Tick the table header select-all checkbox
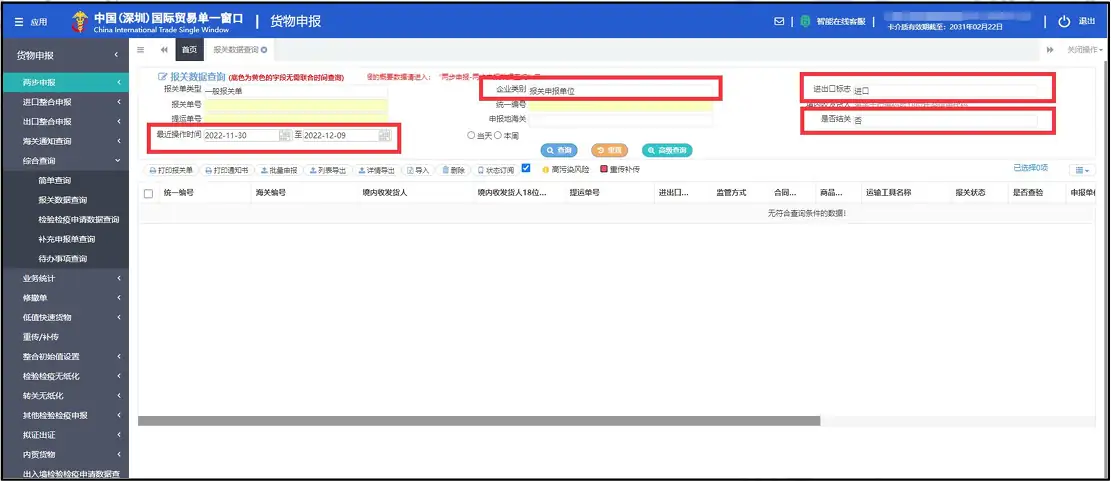Image resolution: width=1111 pixels, height=481 pixels. click(148, 193)
